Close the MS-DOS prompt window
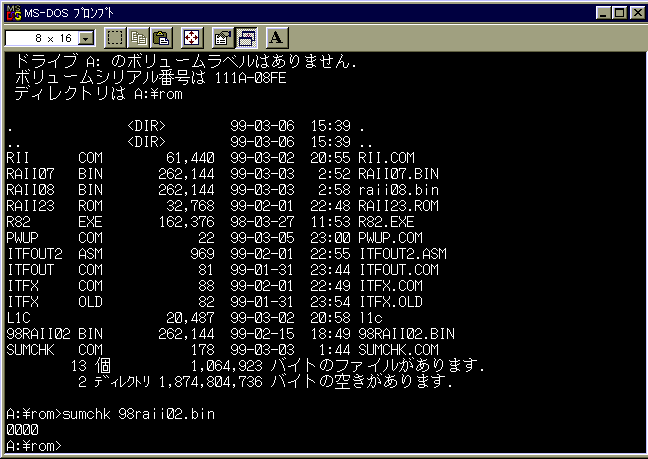 click(x=637, y=13)
